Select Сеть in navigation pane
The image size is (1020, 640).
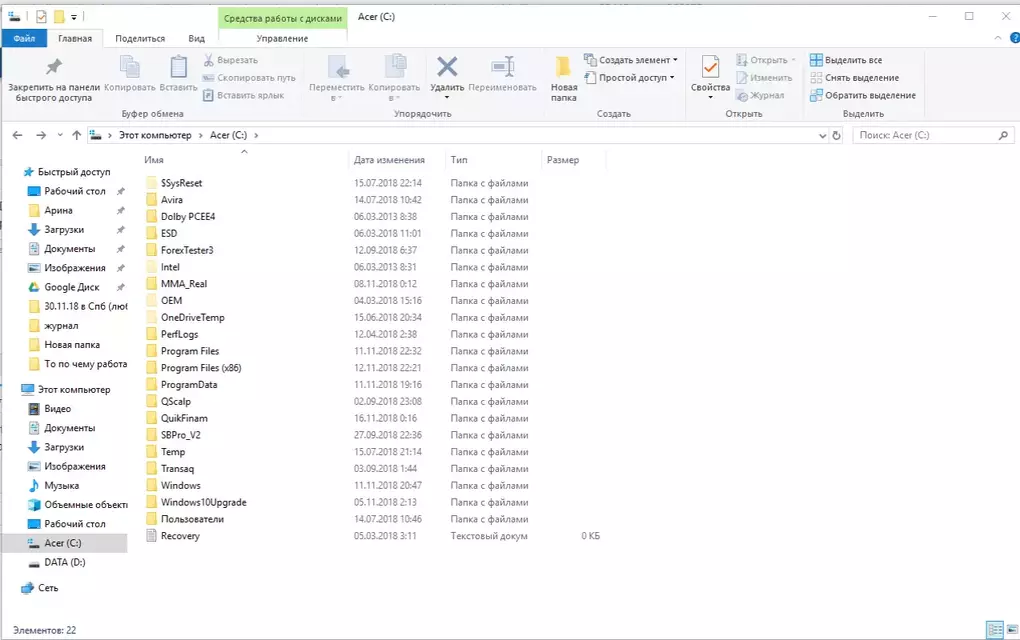click(x=47, y=587)
